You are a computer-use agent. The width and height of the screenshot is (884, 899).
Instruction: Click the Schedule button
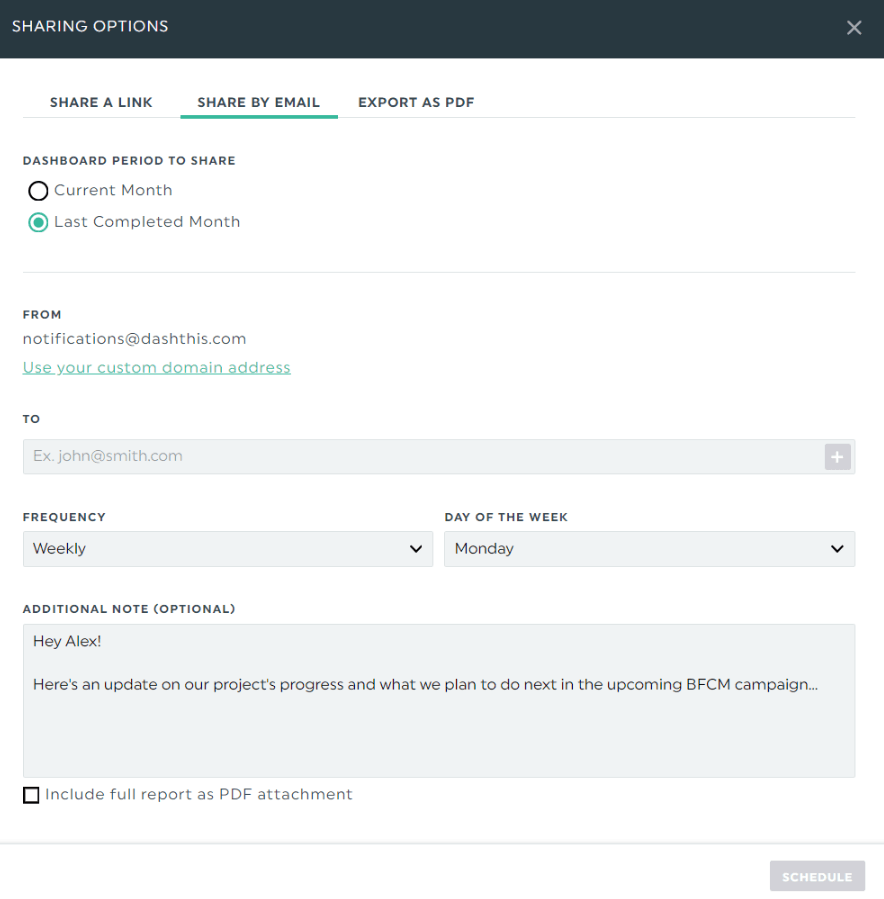817,876
